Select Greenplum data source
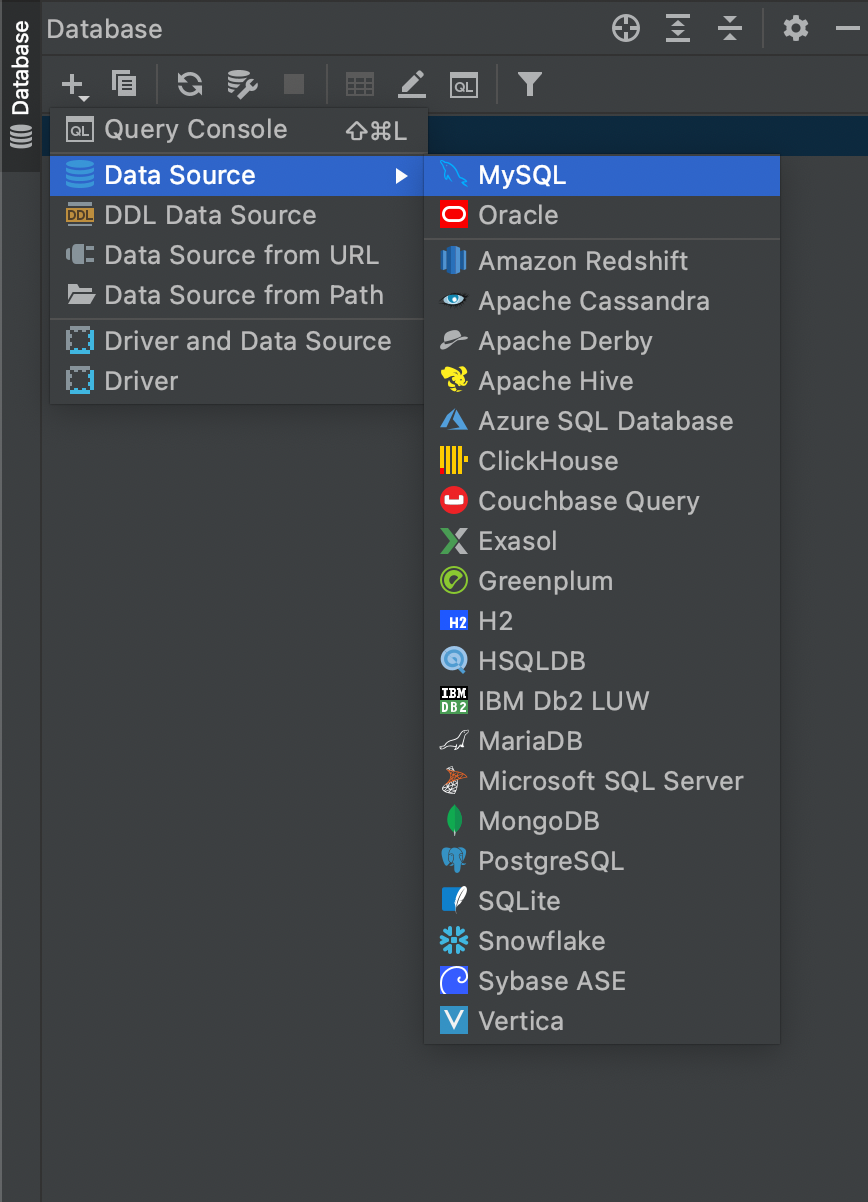Screen dimensions: 868x1202 click(x=602, y=581)
